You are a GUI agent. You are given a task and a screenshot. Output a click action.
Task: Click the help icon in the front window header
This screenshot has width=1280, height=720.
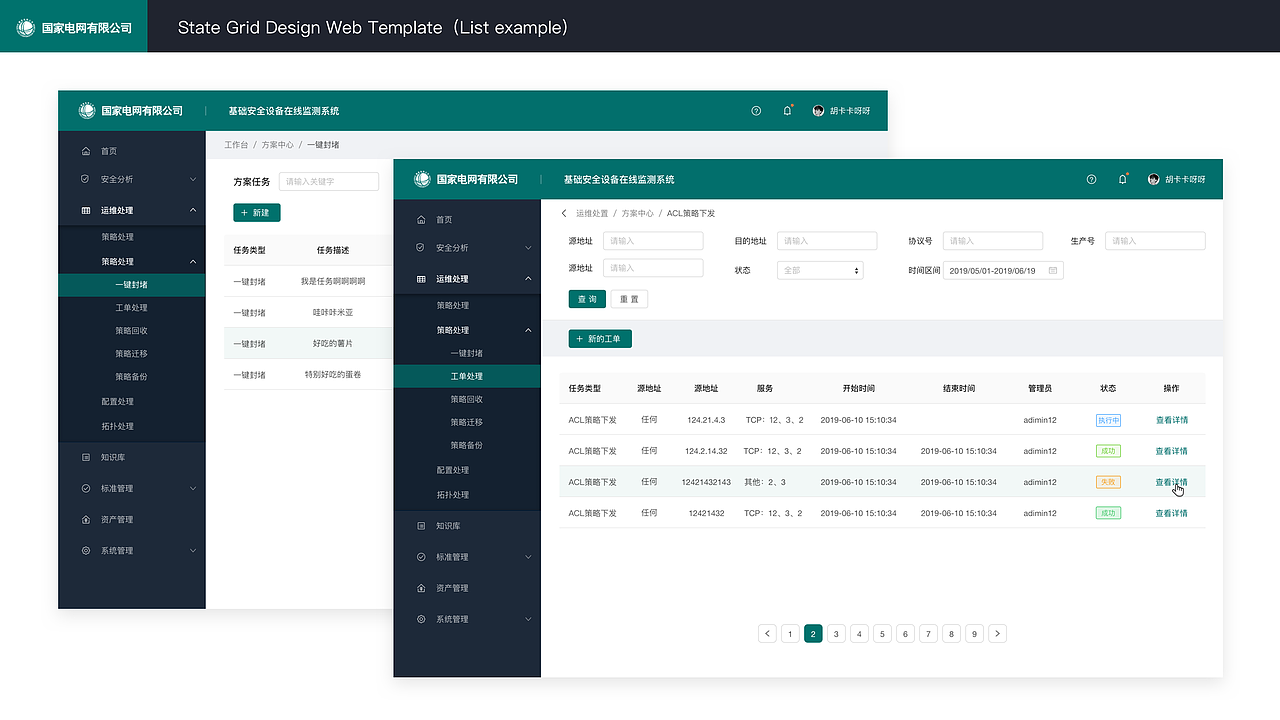tap(1091, 179)
